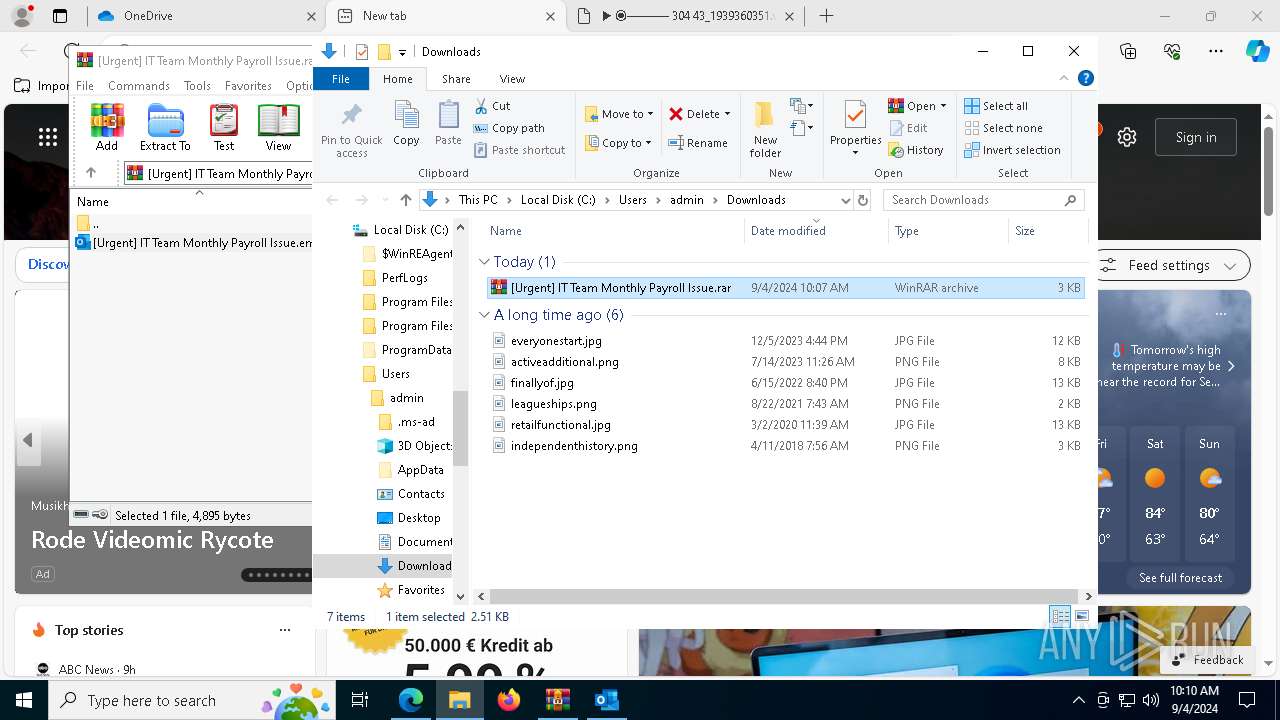
Task: Open Properties in the ribbon
Action: tap(855, 130)
